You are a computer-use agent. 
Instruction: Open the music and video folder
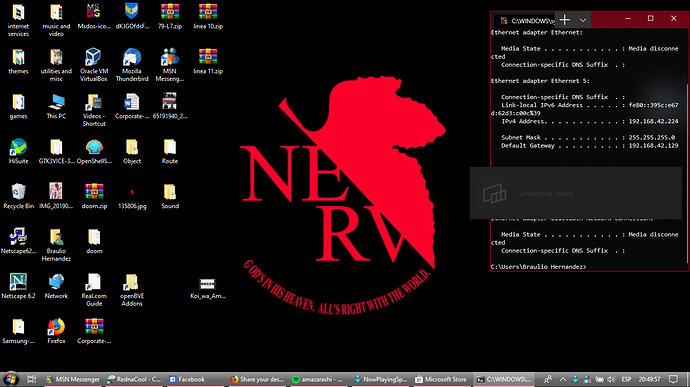pos(56,20)
